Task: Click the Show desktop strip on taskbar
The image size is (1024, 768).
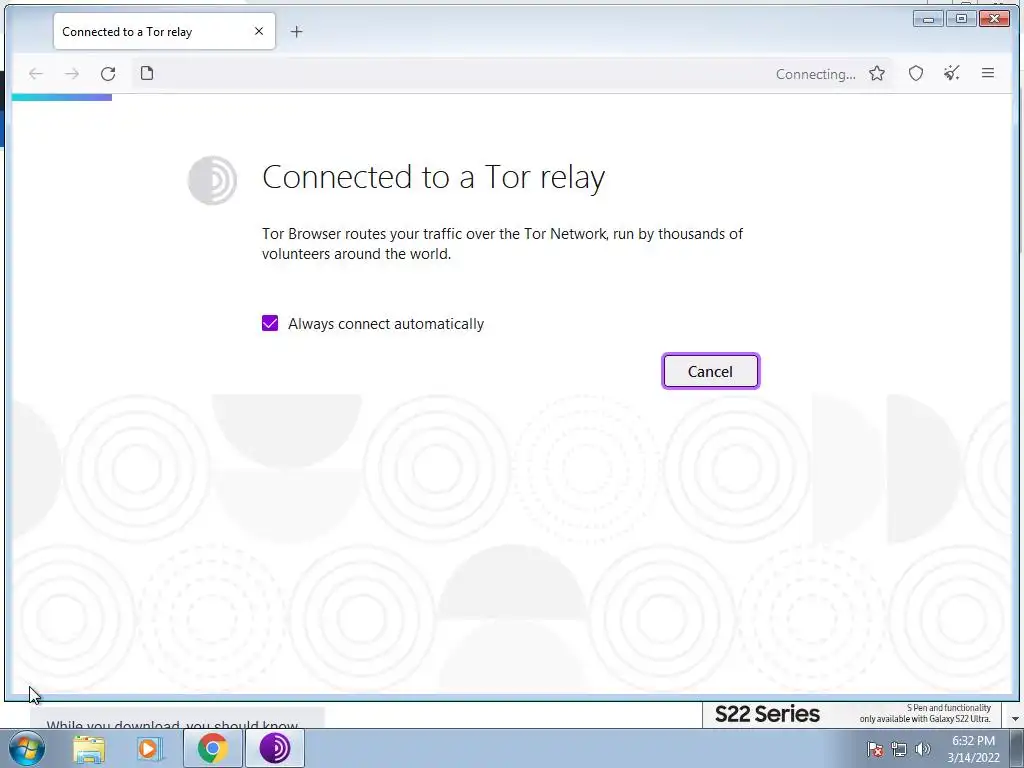Action: point(1017,748)
